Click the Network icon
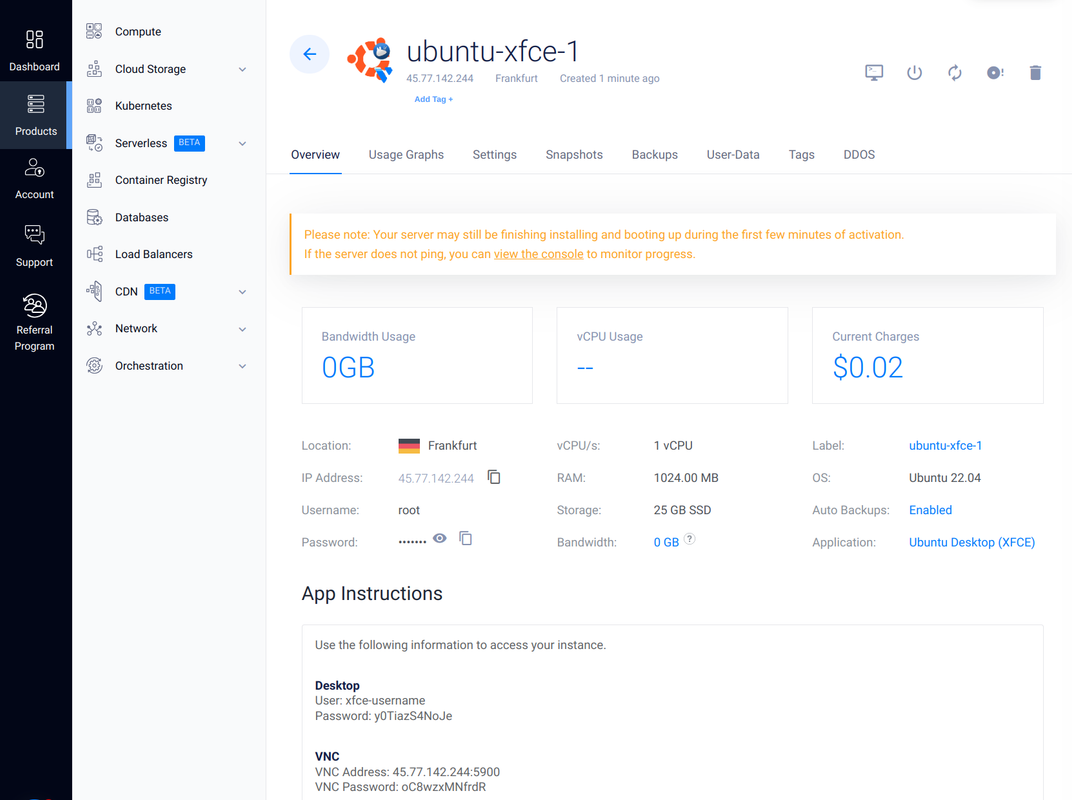Viewport: 1072px width, 800px height. pos(94,329)
